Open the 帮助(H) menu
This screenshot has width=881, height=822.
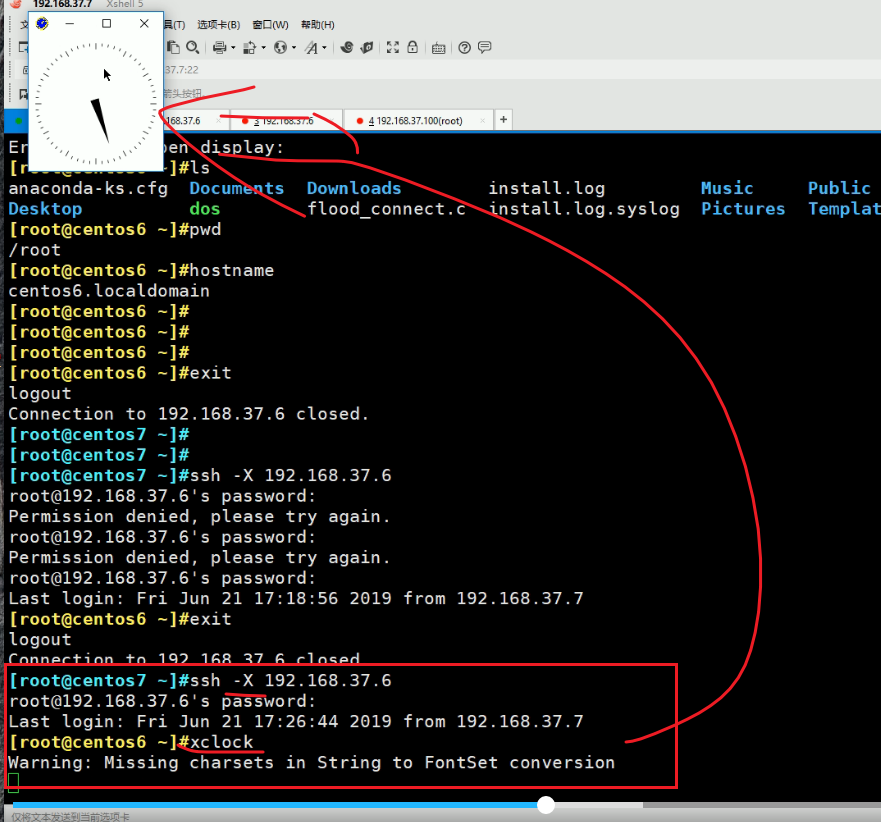point(318,24)
